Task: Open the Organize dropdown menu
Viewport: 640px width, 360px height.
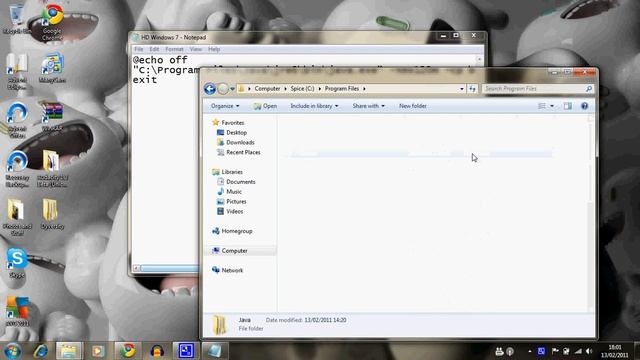Action: pyautogui.click(x=225, y=106)
